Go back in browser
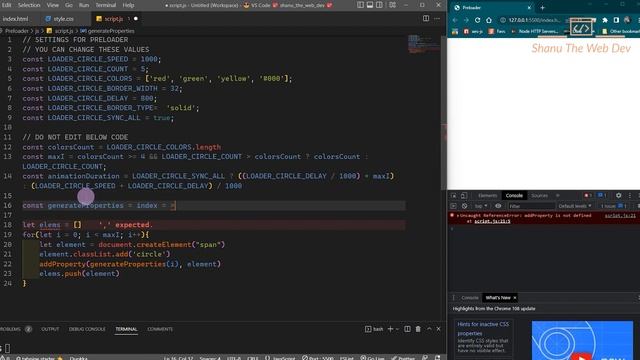640x360 pixels. click(455, 20)
